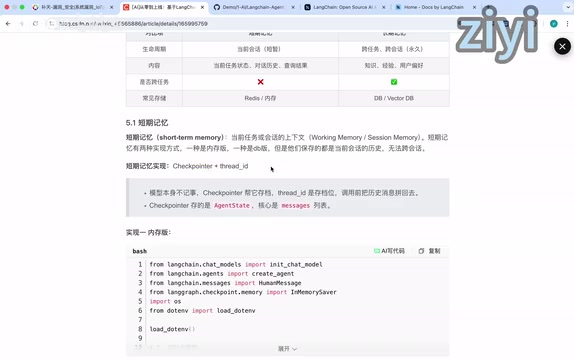Open the Chrome profile avatar

[x=554, y=23]
